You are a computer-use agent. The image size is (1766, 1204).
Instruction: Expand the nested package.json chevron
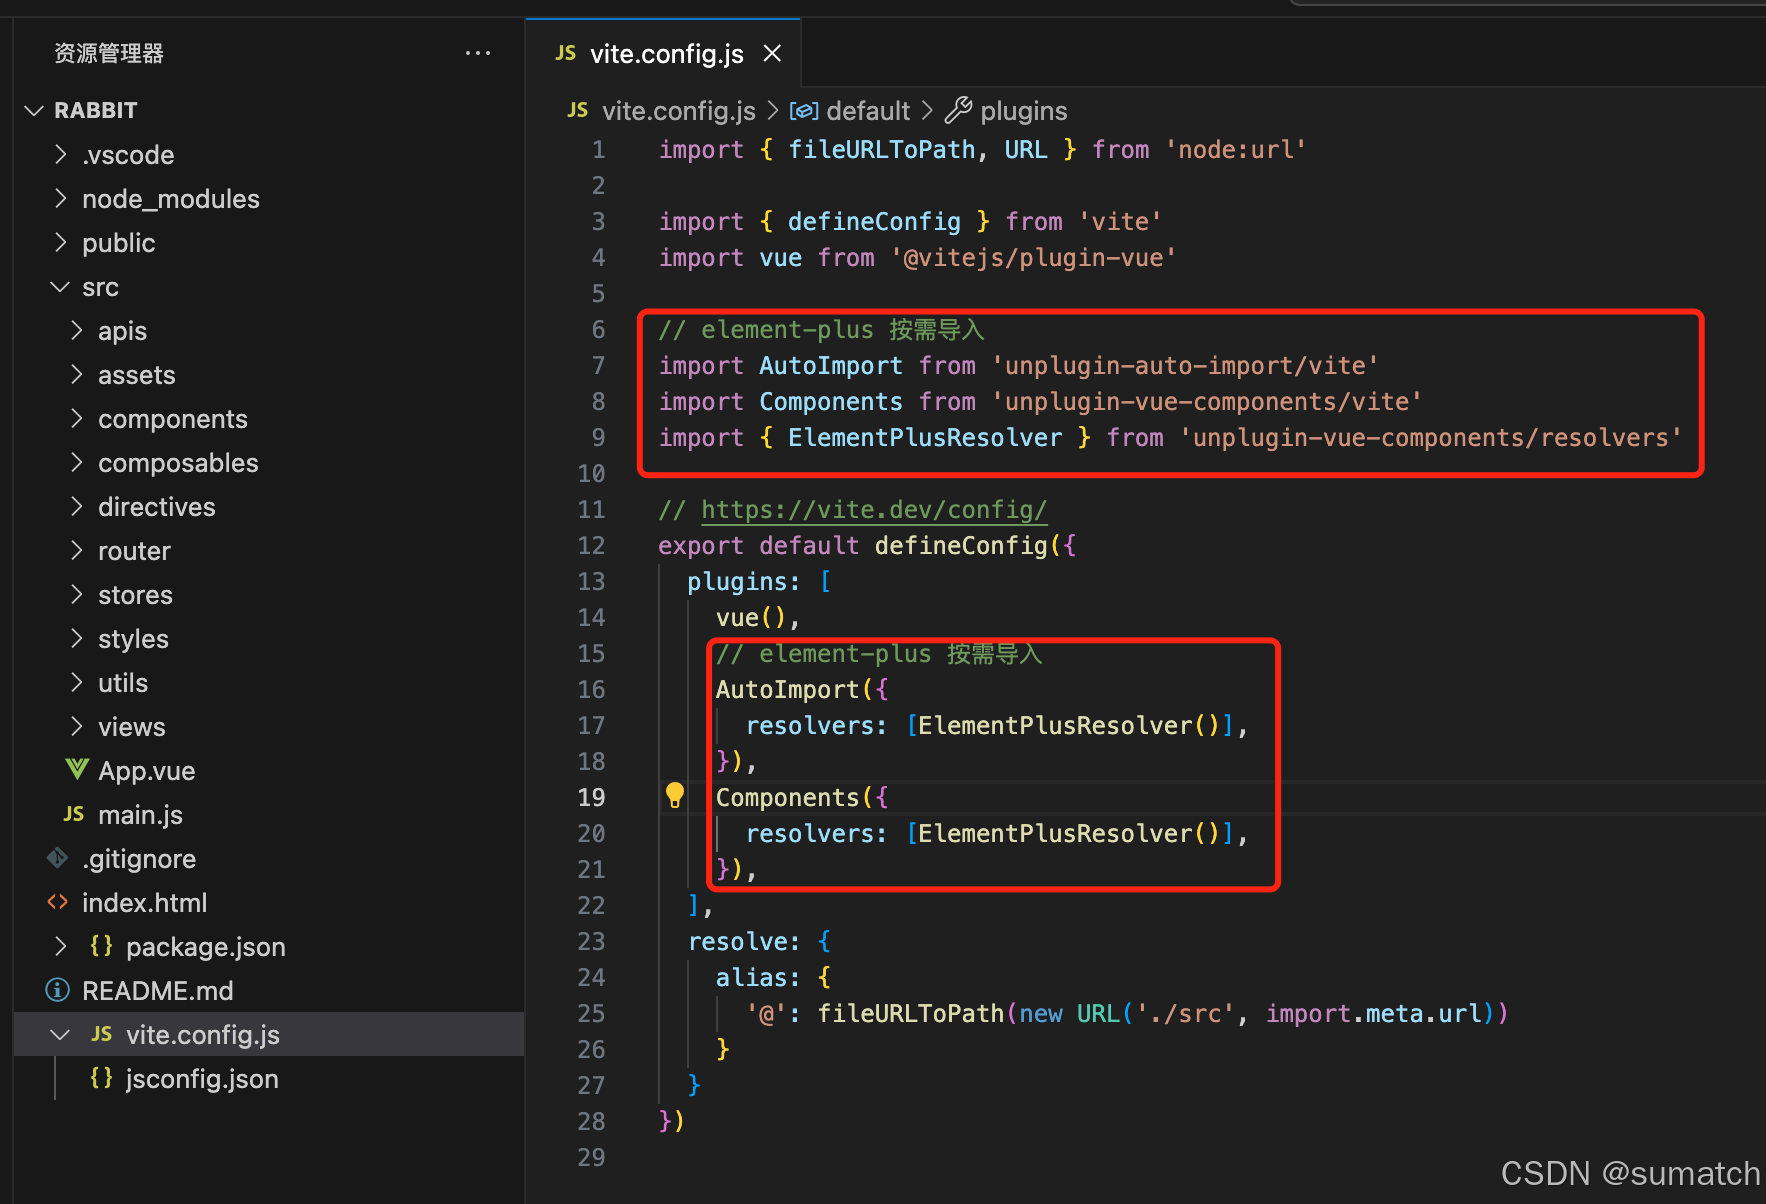pyautogui.click(x=61, y=946)
